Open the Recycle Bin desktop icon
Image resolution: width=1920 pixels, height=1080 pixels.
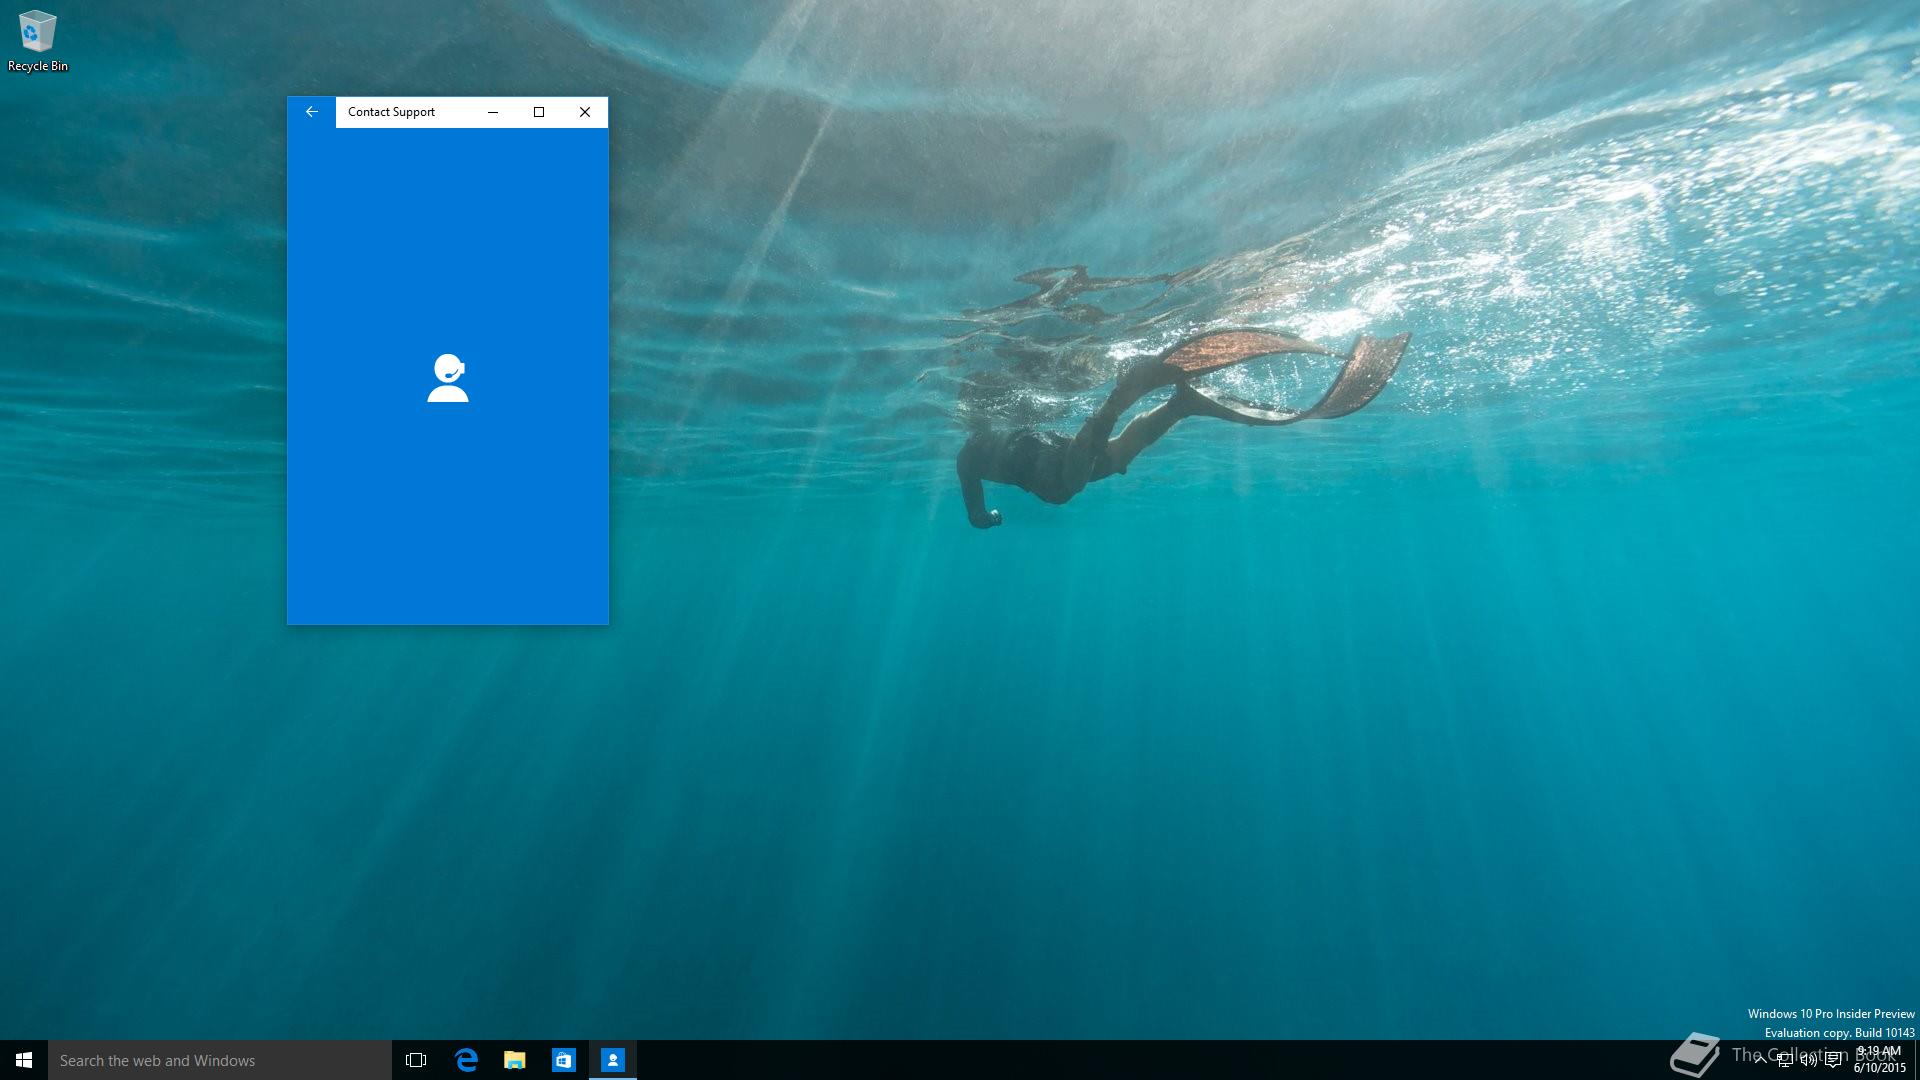click(38, 41)
